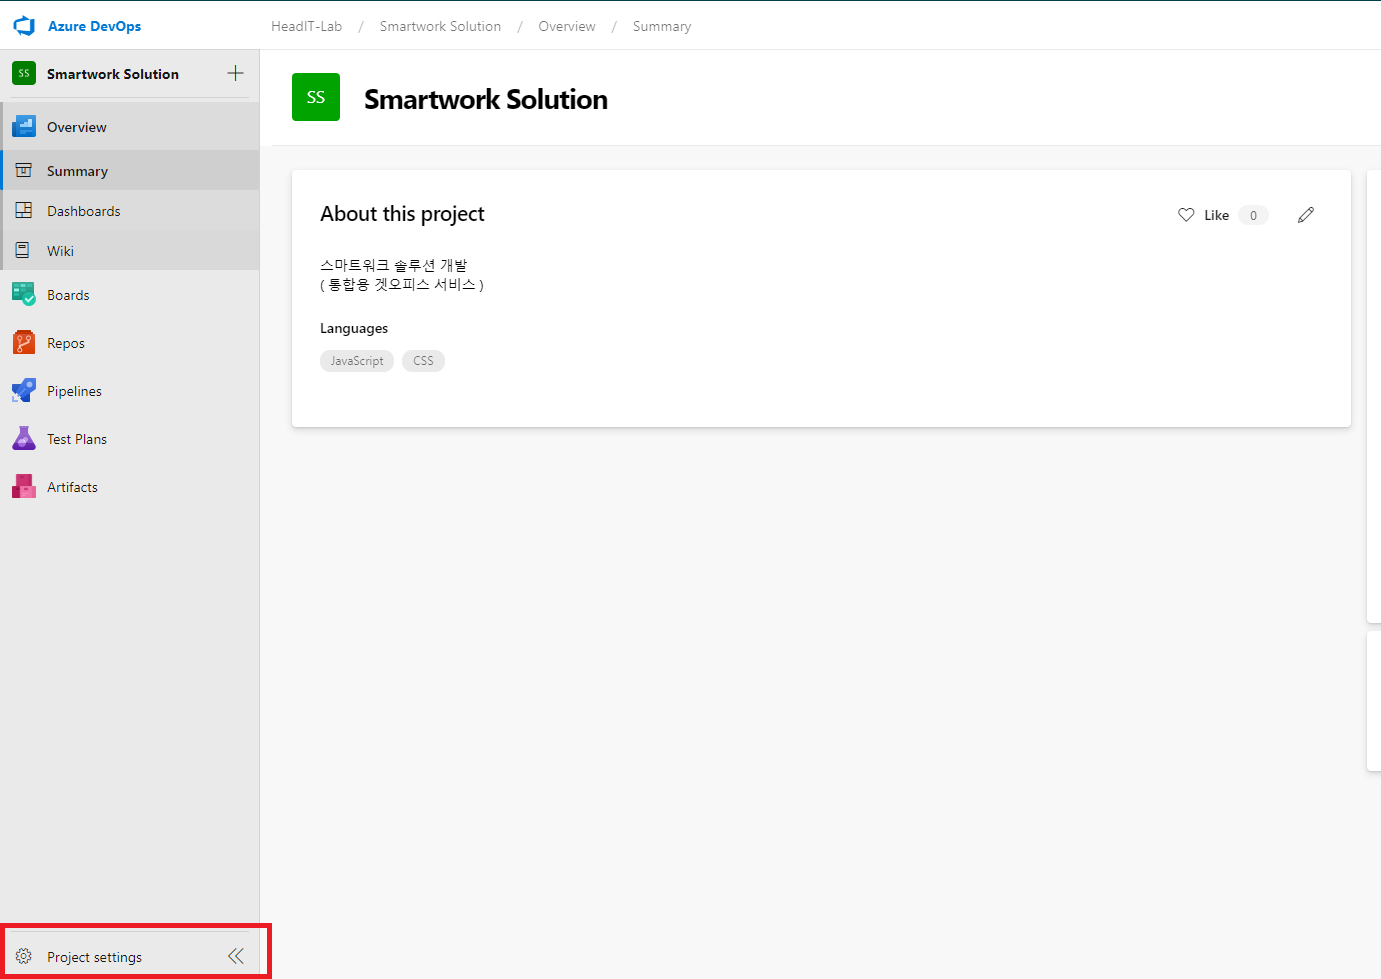Click the Pipelines rocket icon
Image resolution: width=1381 pixels, height=979 pixels.
[x=24, y=391]
